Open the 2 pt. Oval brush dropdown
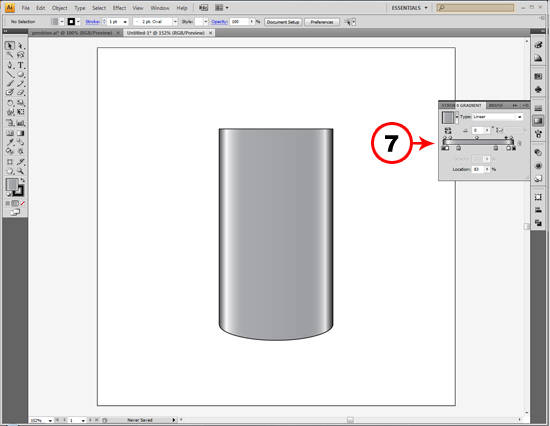This screenshot has height=426, width=550. tap(155, 22)
